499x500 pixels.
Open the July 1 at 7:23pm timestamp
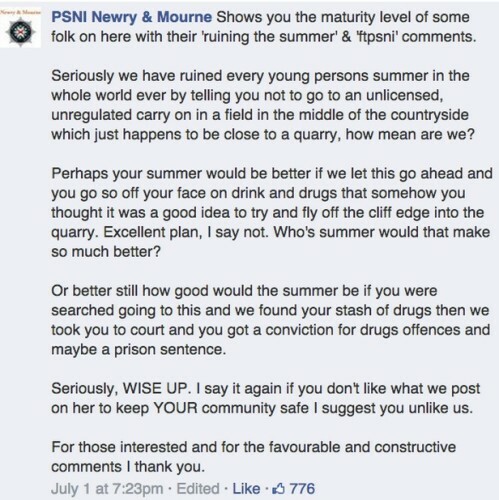point(107,489)
